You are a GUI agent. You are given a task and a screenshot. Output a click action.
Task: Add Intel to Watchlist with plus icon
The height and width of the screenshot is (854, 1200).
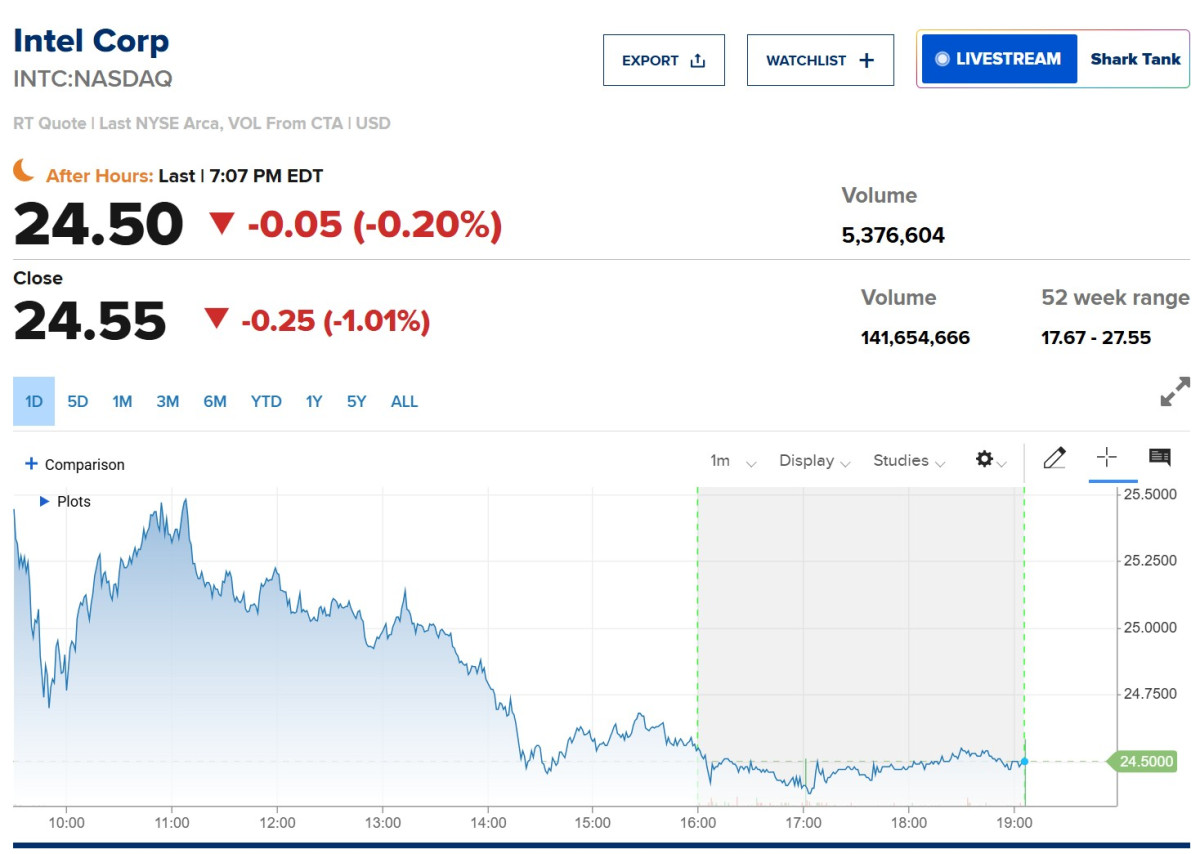[x=867, y=61]
